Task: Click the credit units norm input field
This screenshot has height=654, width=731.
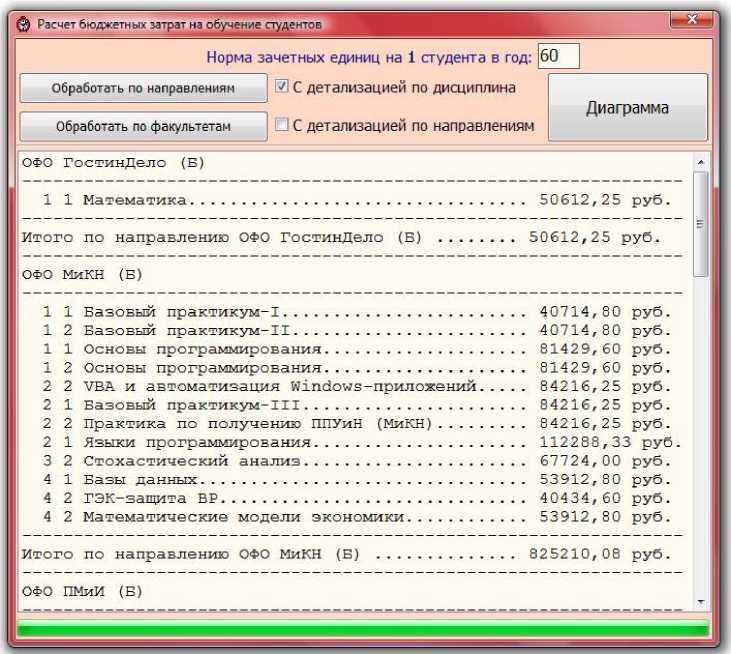Action: tap(559, 56)
